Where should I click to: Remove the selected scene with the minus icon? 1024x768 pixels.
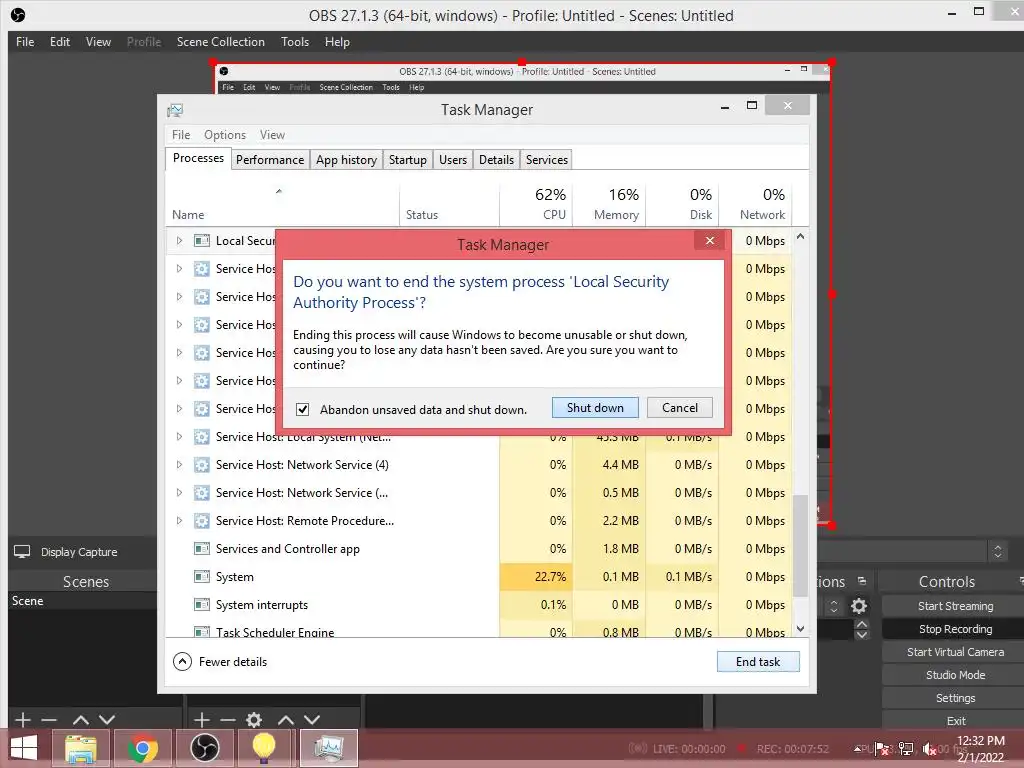(x=49, y=720)
